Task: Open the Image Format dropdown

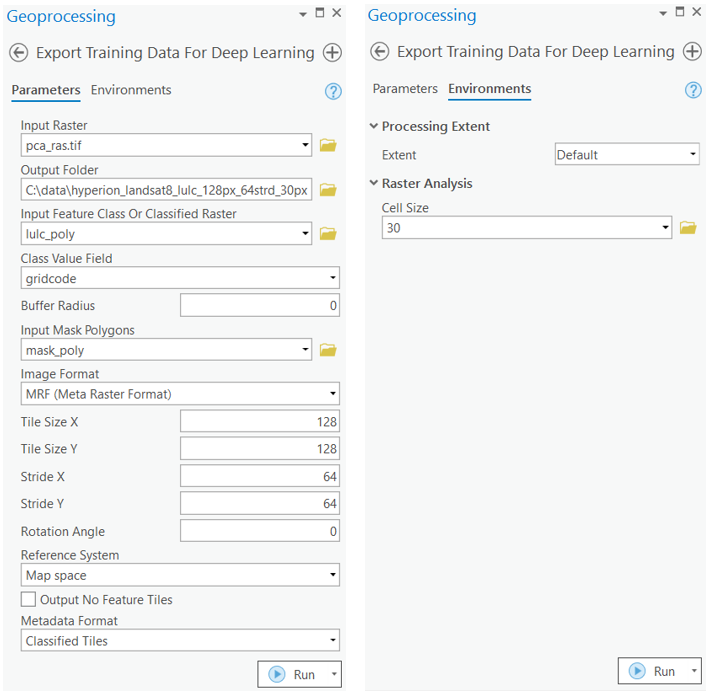Action: click(x=180, y=394)
